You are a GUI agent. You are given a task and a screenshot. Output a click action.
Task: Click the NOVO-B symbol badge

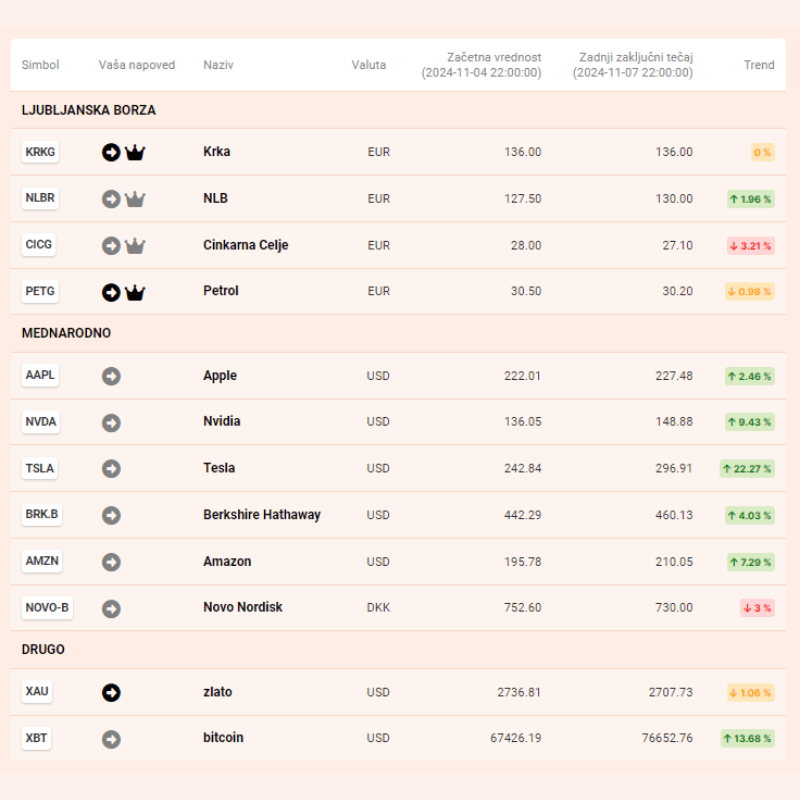[47, 607]
